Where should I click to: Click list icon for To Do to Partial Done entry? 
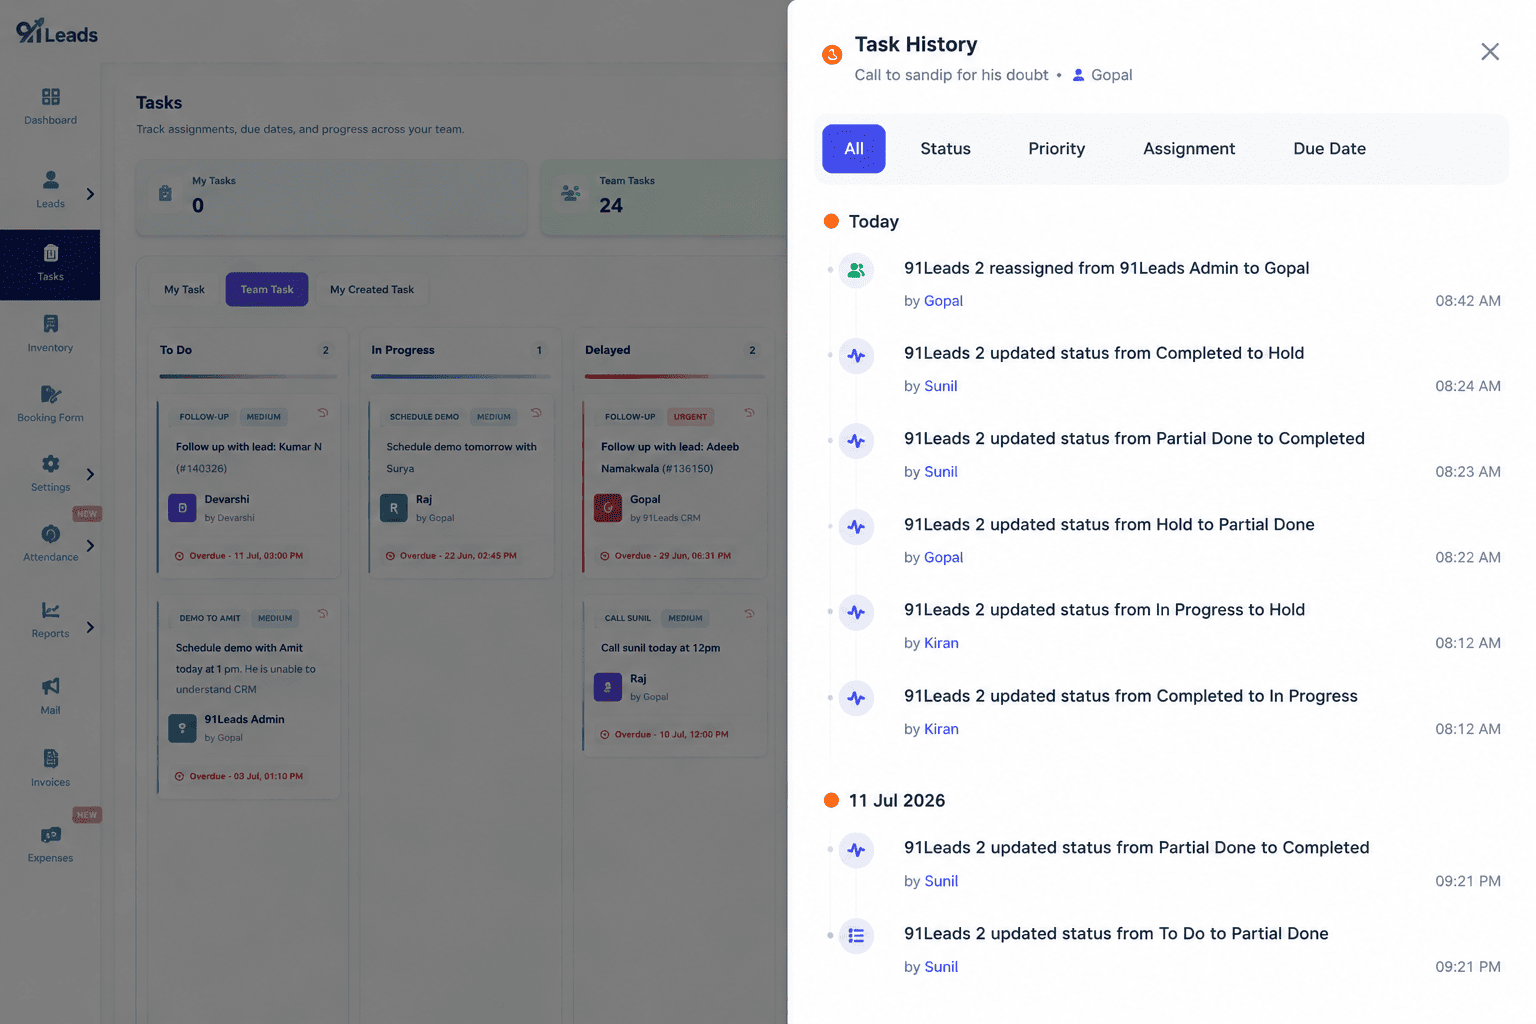click(856, 936)
